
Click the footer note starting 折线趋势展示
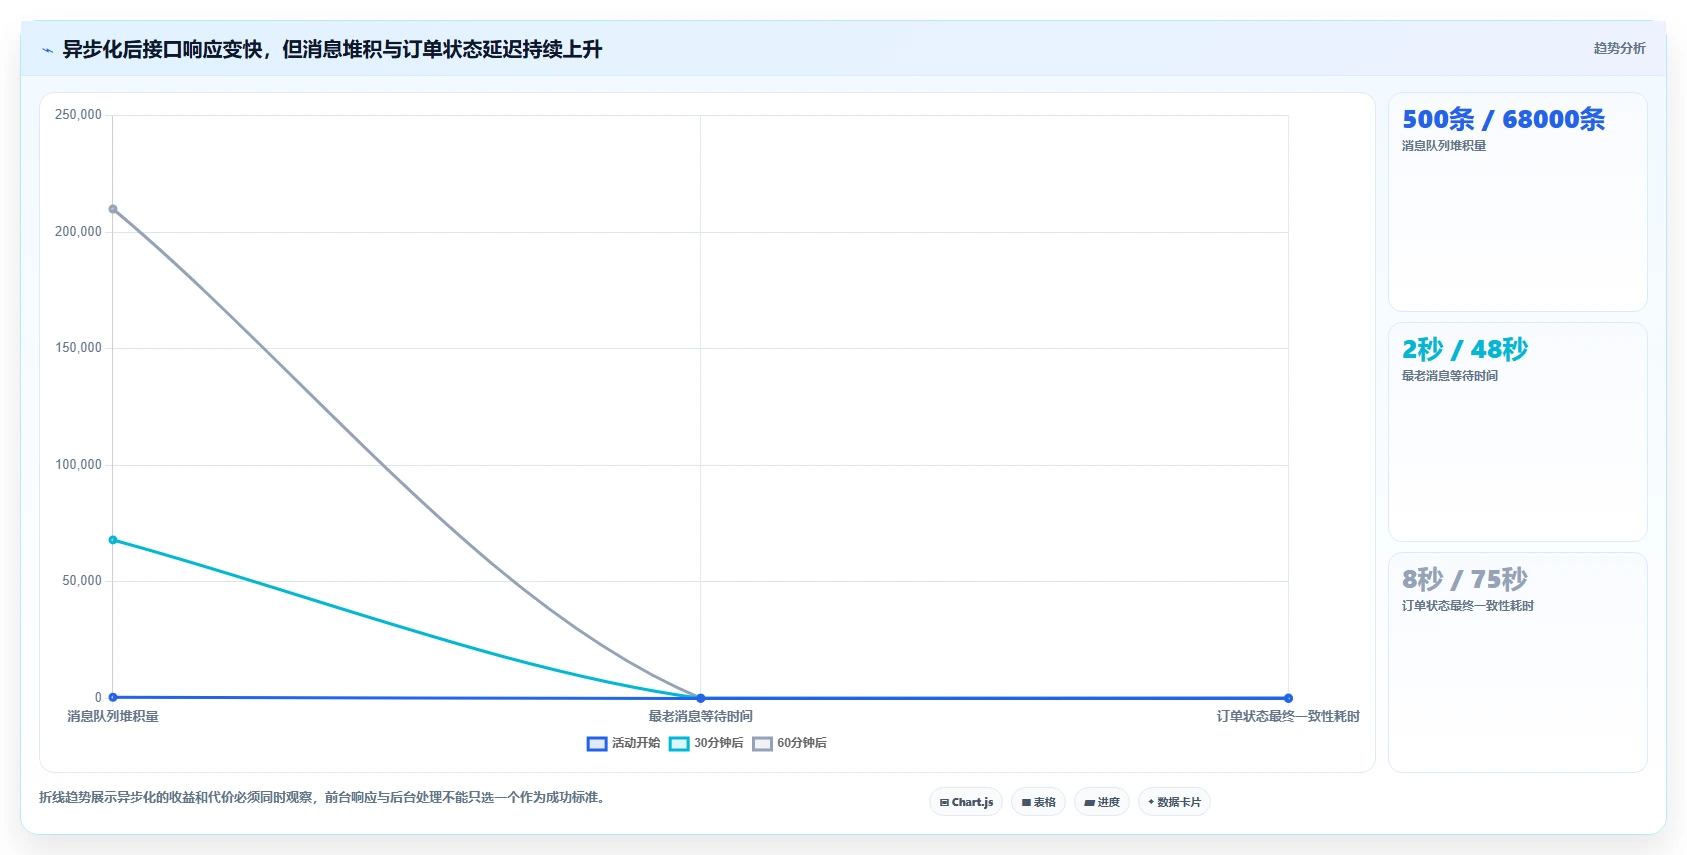point(324,797)
